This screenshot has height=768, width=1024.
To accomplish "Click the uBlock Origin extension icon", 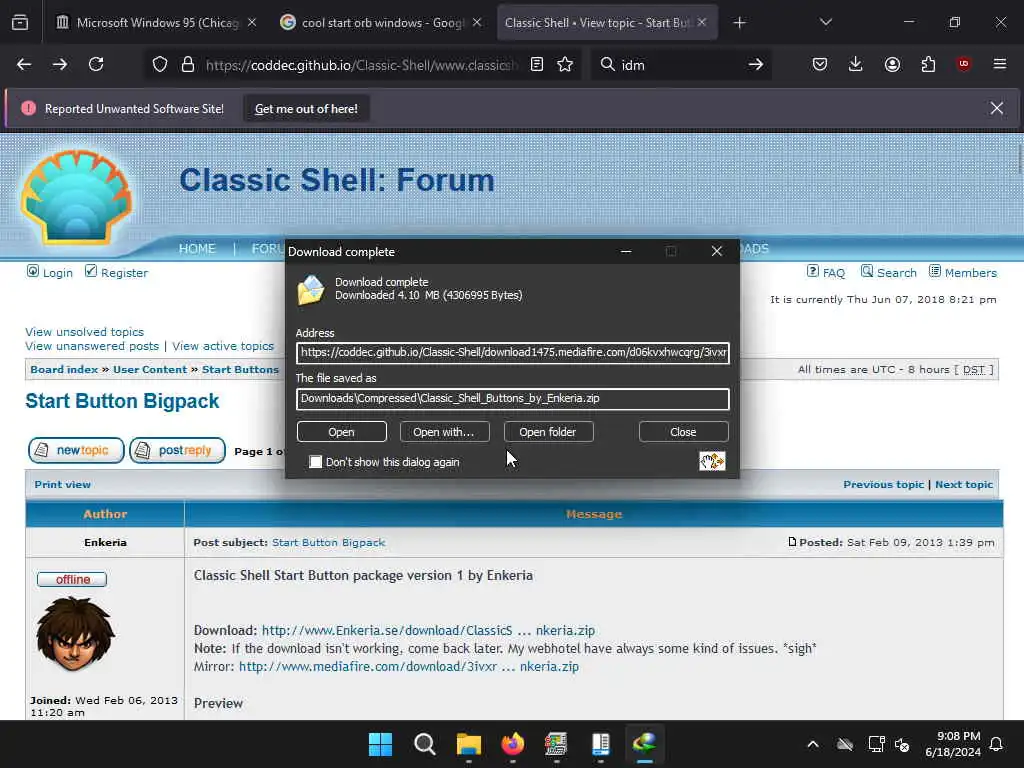I will 964,64.
